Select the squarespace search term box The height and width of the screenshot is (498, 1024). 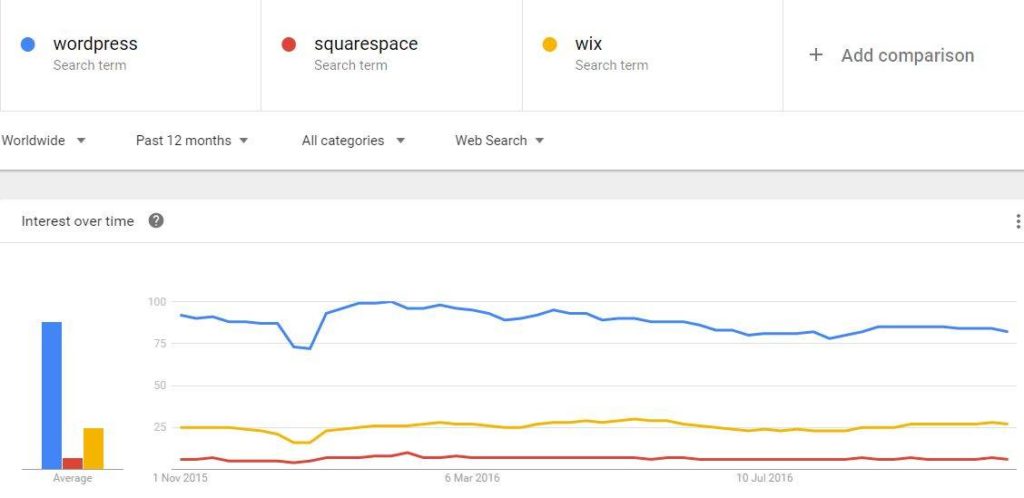(391, 55)
